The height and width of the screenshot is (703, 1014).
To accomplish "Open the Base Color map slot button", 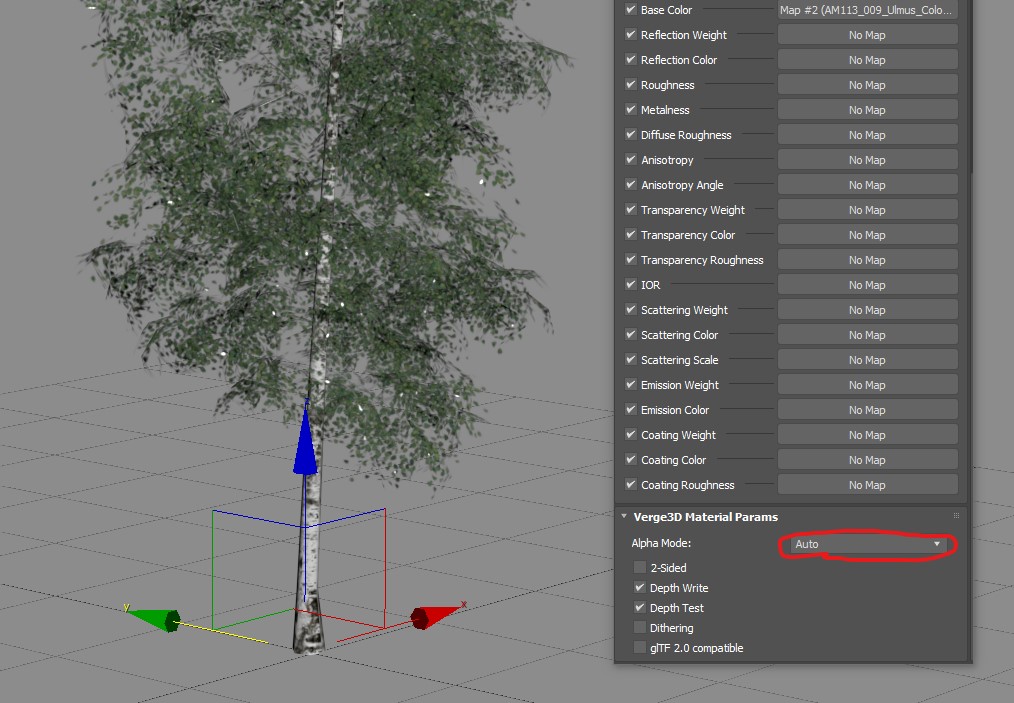I will (867, 10).
